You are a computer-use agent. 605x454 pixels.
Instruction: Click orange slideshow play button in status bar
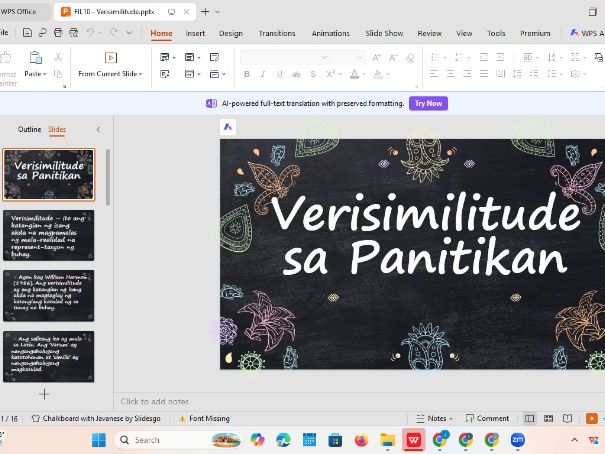[x=591, y=419]
